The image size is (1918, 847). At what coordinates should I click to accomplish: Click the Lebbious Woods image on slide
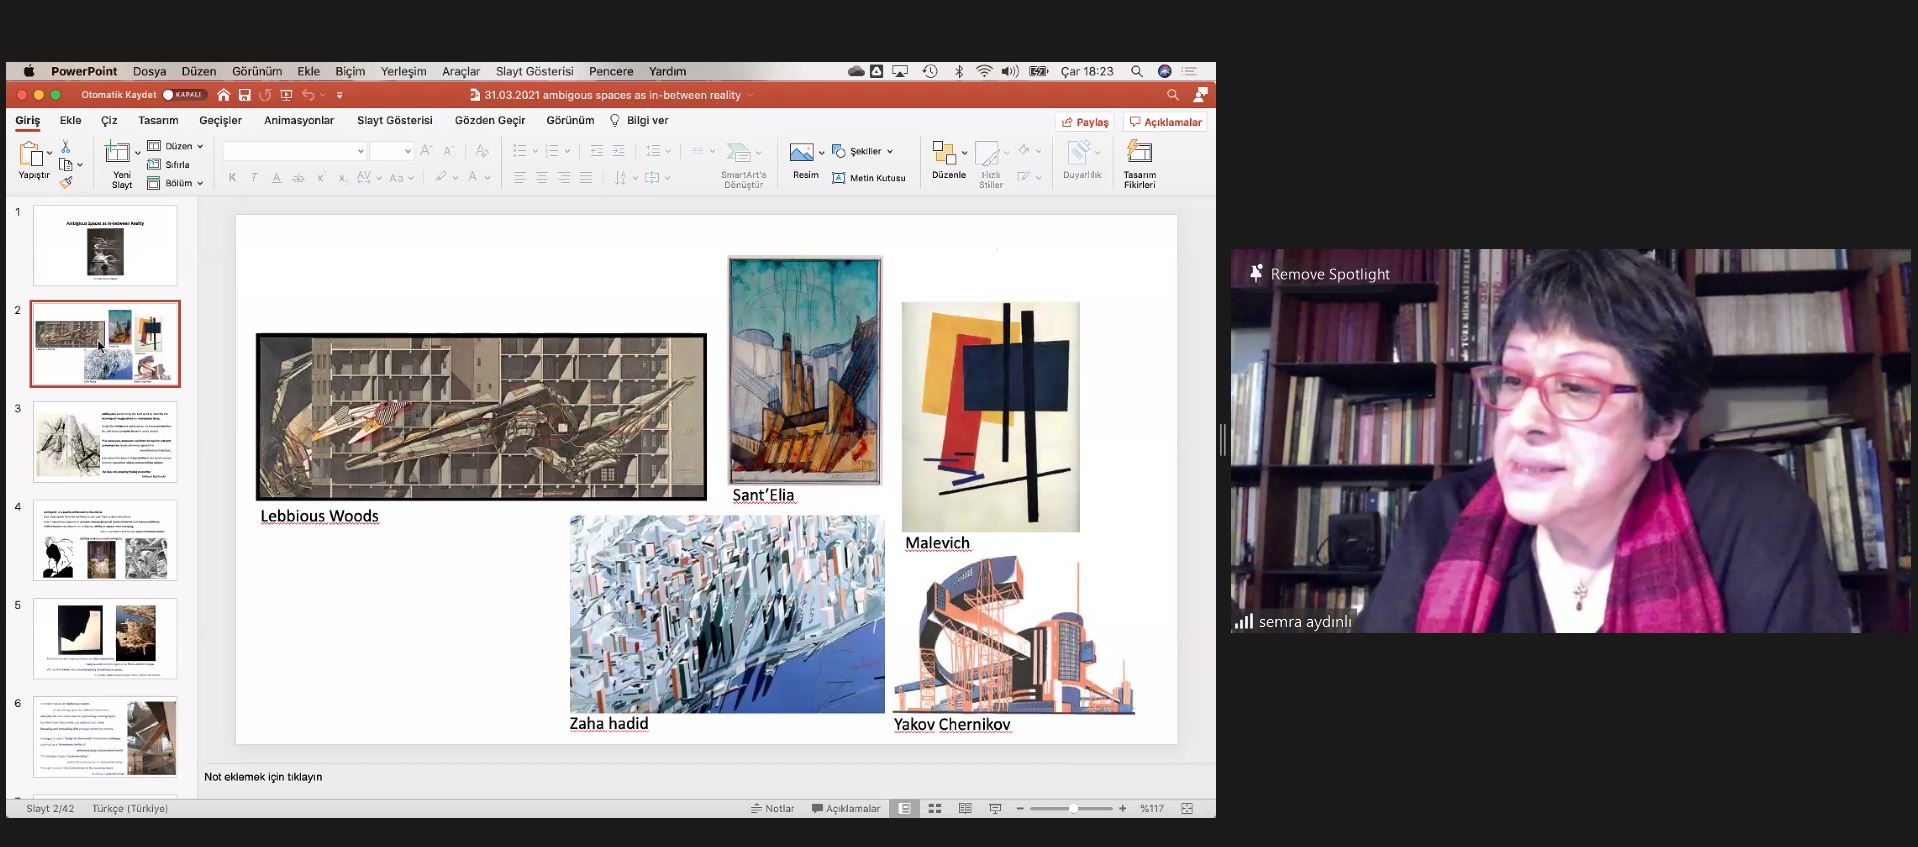point(481,416)
